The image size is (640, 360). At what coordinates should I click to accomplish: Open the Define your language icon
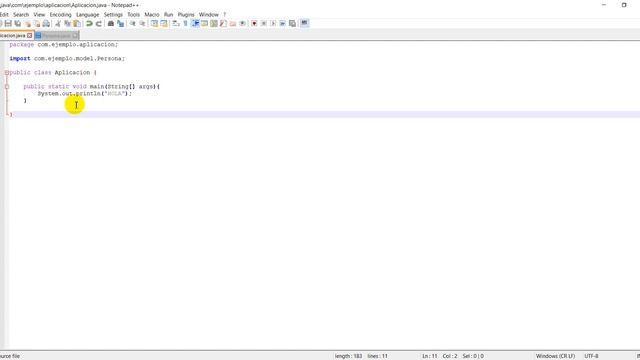(x=204, y=24)
